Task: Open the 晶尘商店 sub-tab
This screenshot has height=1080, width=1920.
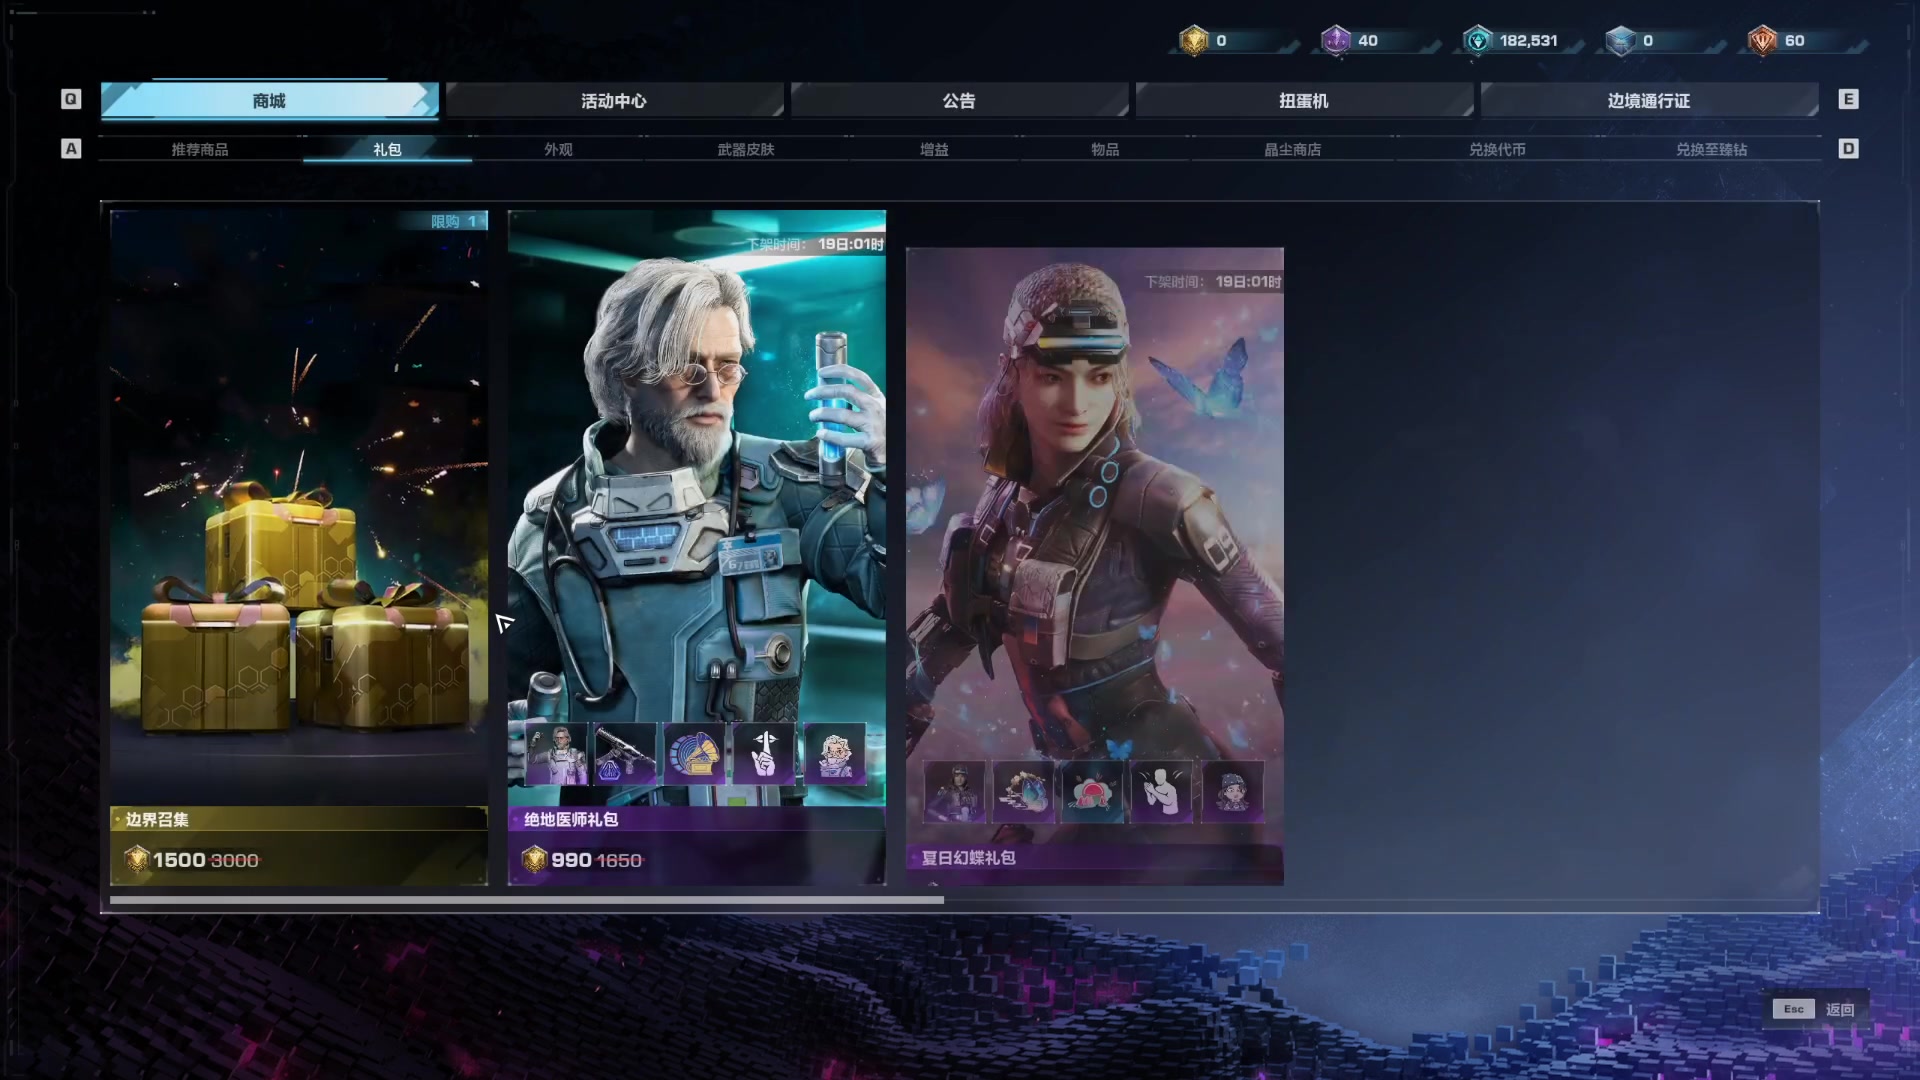Action: tap(1293, 149)
